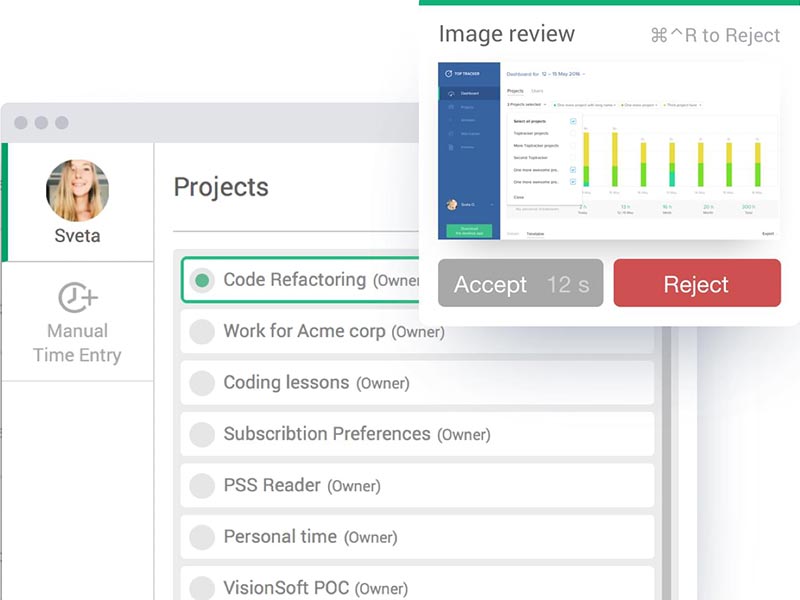Choose the PSS Reader project radio button
Screen dimensions: 800x600
(x=202, y=486)
